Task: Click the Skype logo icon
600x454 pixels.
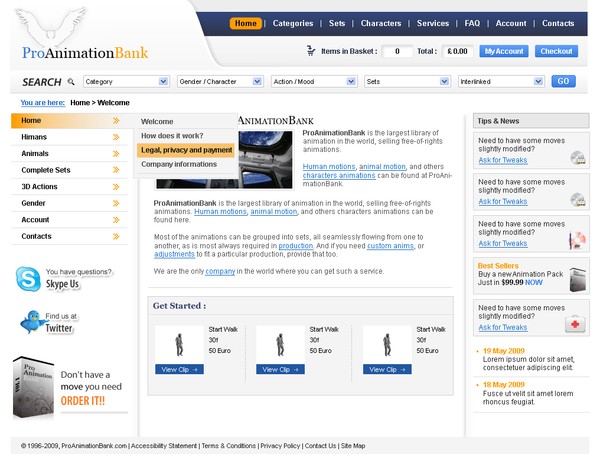Action: [x=28, y=279]
